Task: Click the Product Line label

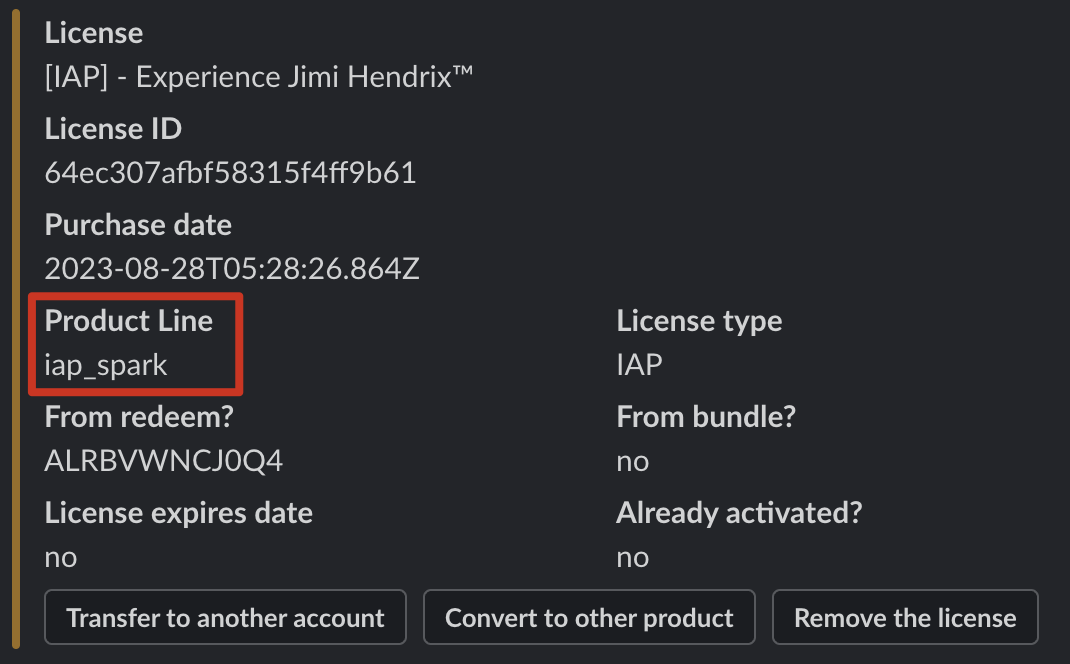Action: [x=129, y=321]
